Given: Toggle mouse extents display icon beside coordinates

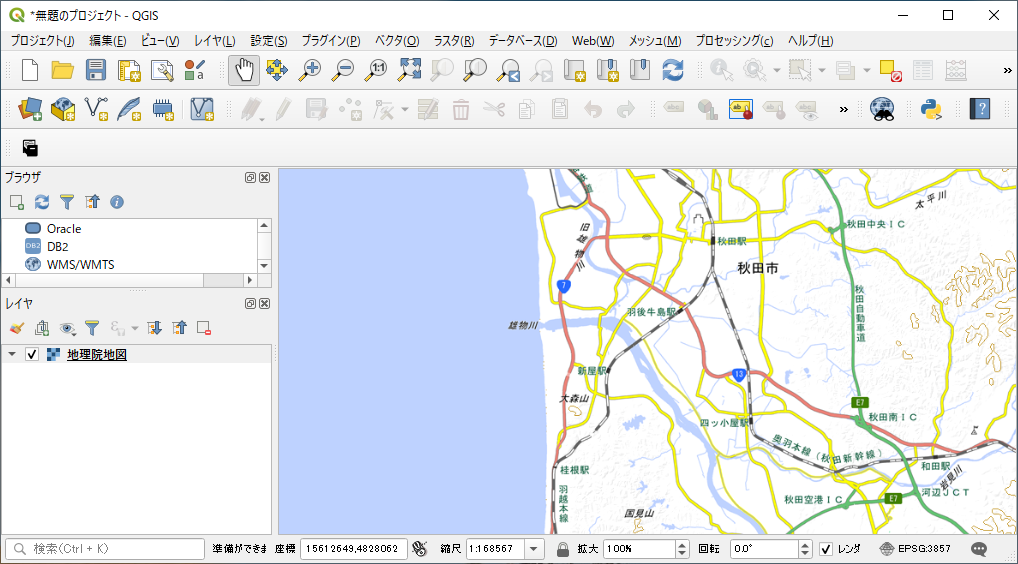Looking at the screenshot, I should pos(420,549).
